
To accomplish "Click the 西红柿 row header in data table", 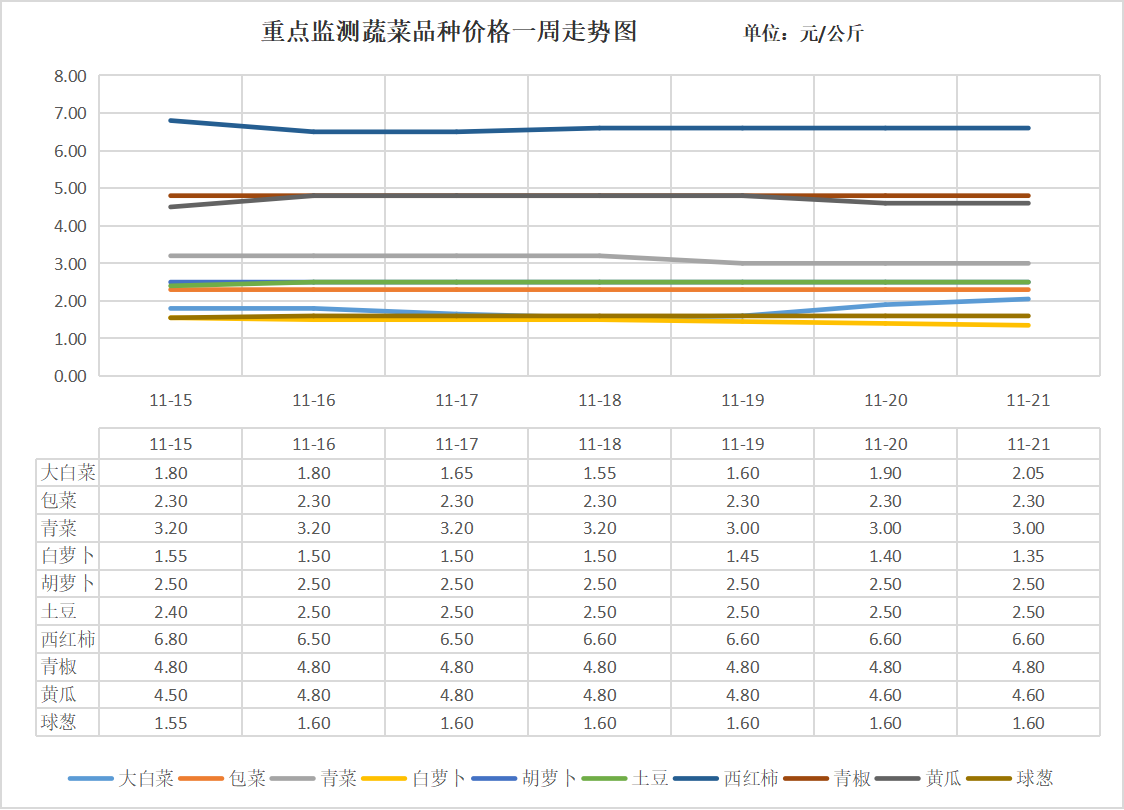I will [68, 639].
